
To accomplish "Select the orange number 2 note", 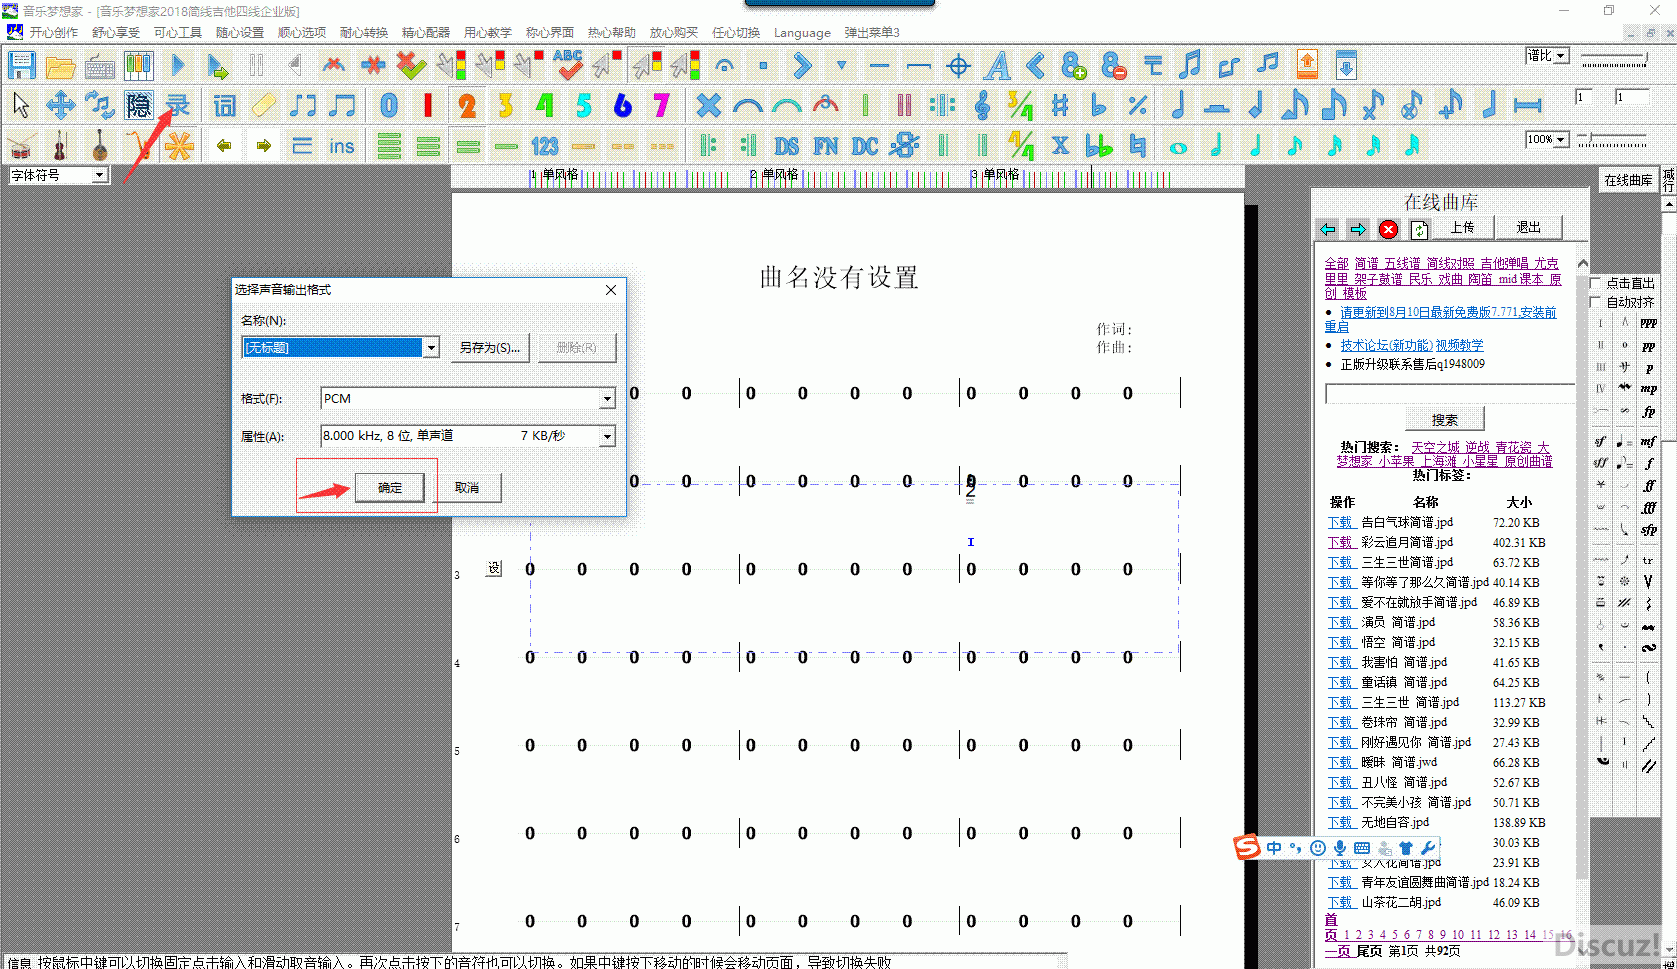I will (467, 105).
